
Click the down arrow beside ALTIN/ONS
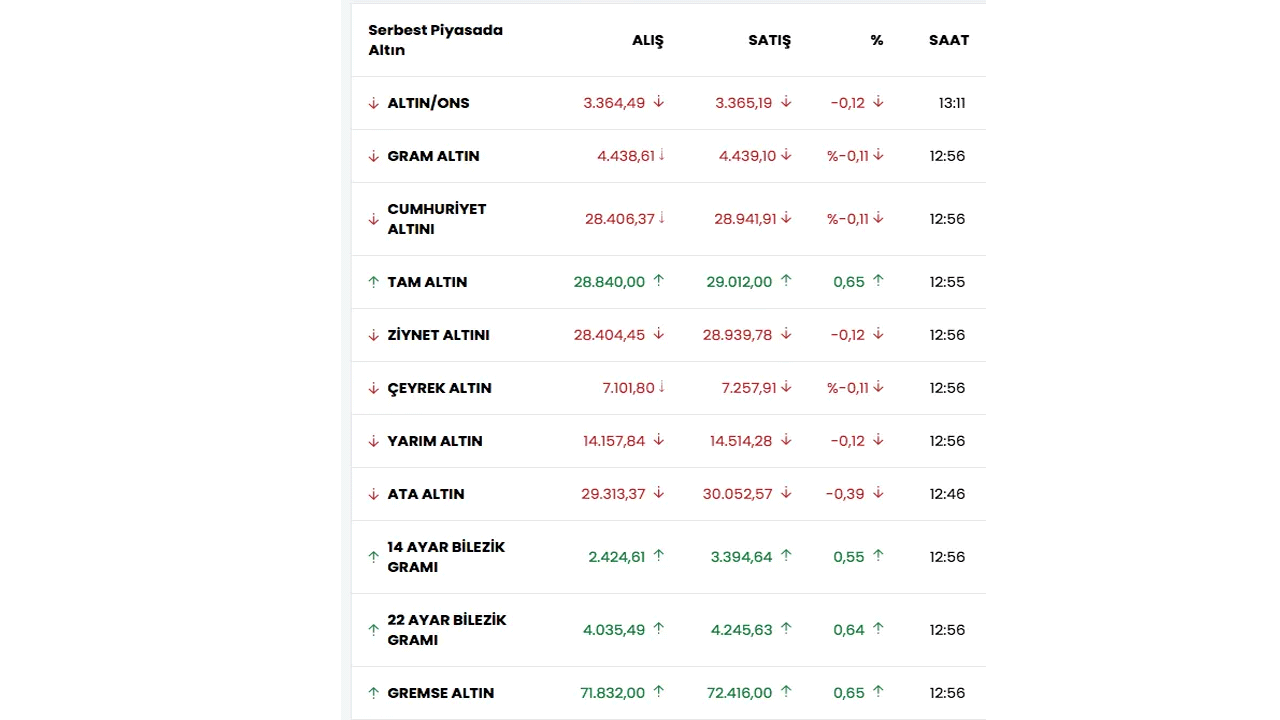click(374, 103)
